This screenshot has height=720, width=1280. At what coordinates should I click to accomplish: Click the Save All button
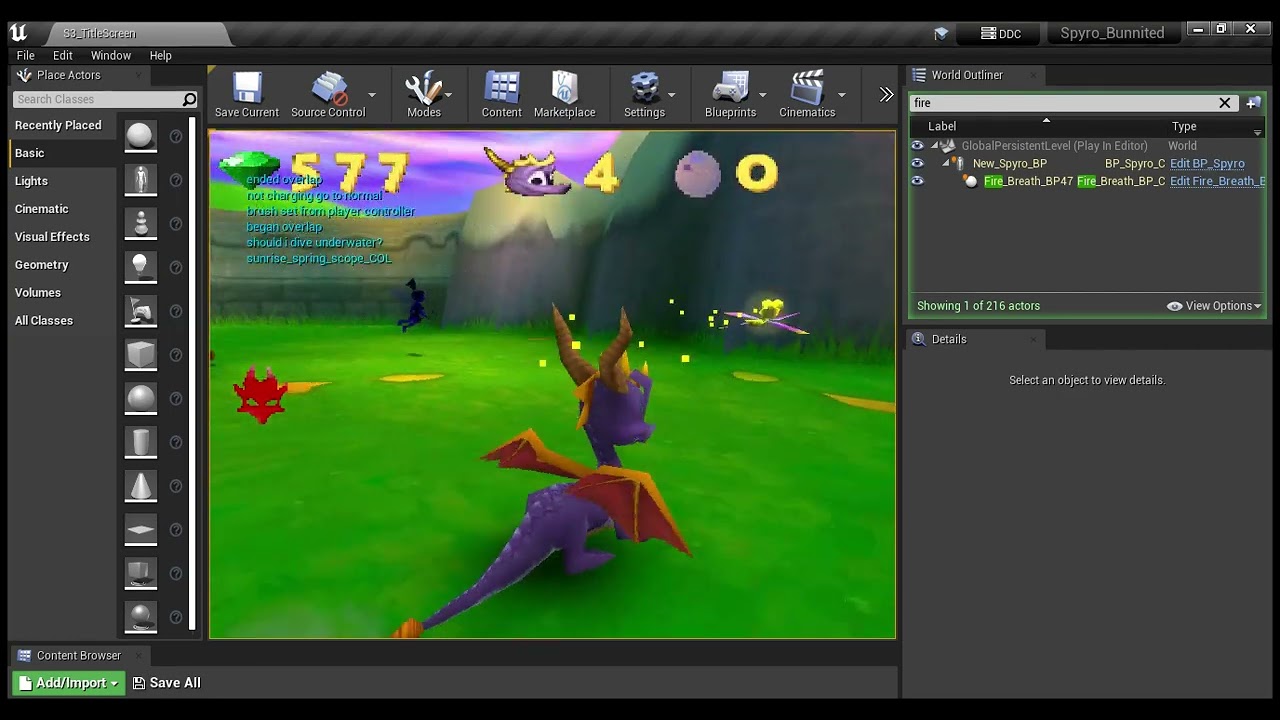click(x=167, y=683)
